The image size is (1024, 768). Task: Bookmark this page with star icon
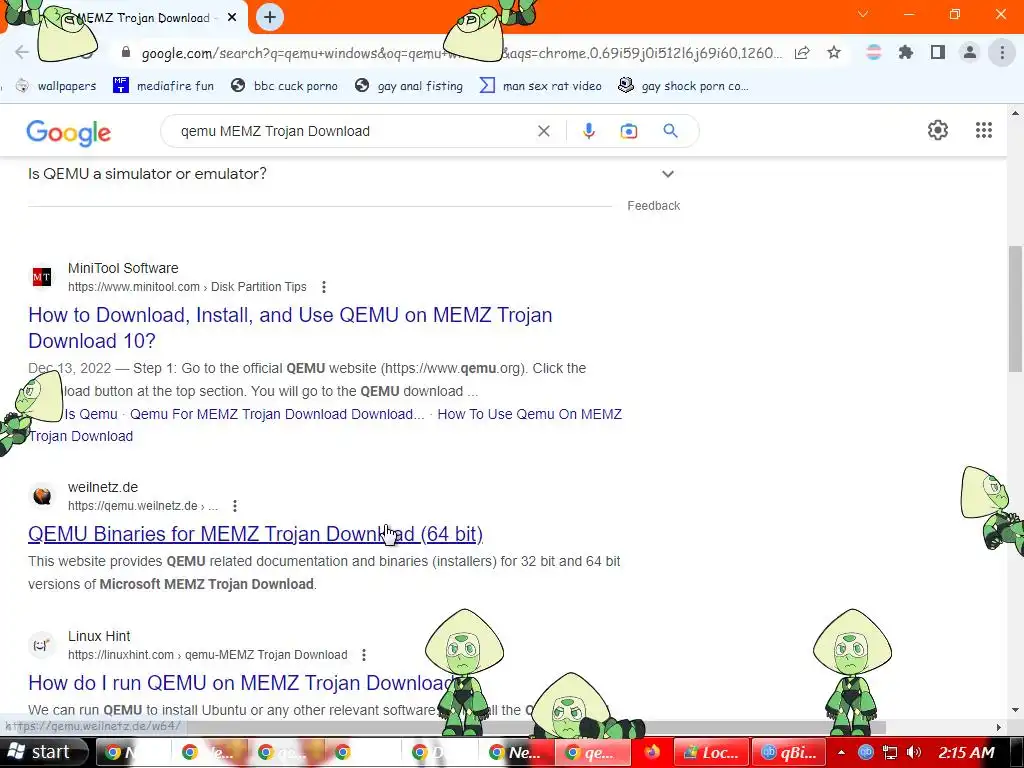pyautogui.click(x=834, y=52)
